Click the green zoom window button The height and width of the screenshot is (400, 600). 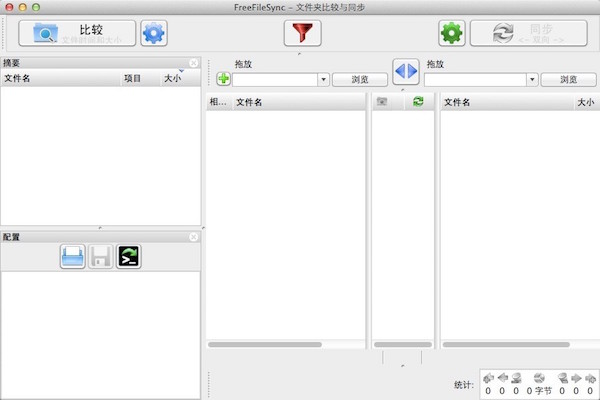pos(36,7)
